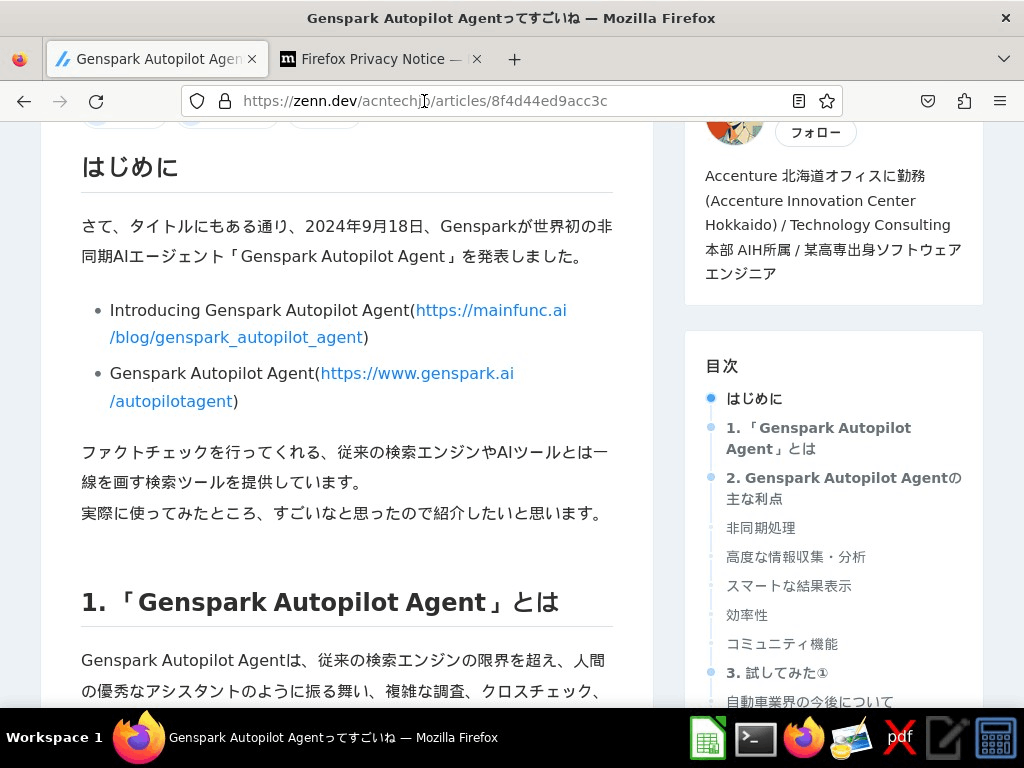This screenshot has width=1024, height=768.
Task: Click the Firefox launcher in taskbar tray
Action: click(803, 738)
